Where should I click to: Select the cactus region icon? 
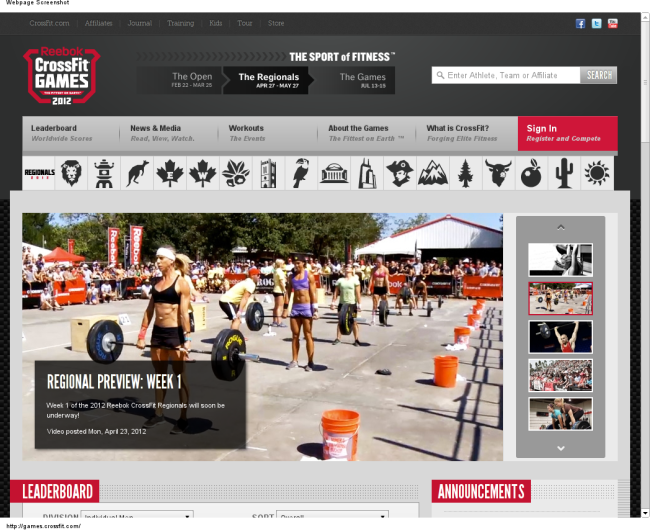(564, 173)
